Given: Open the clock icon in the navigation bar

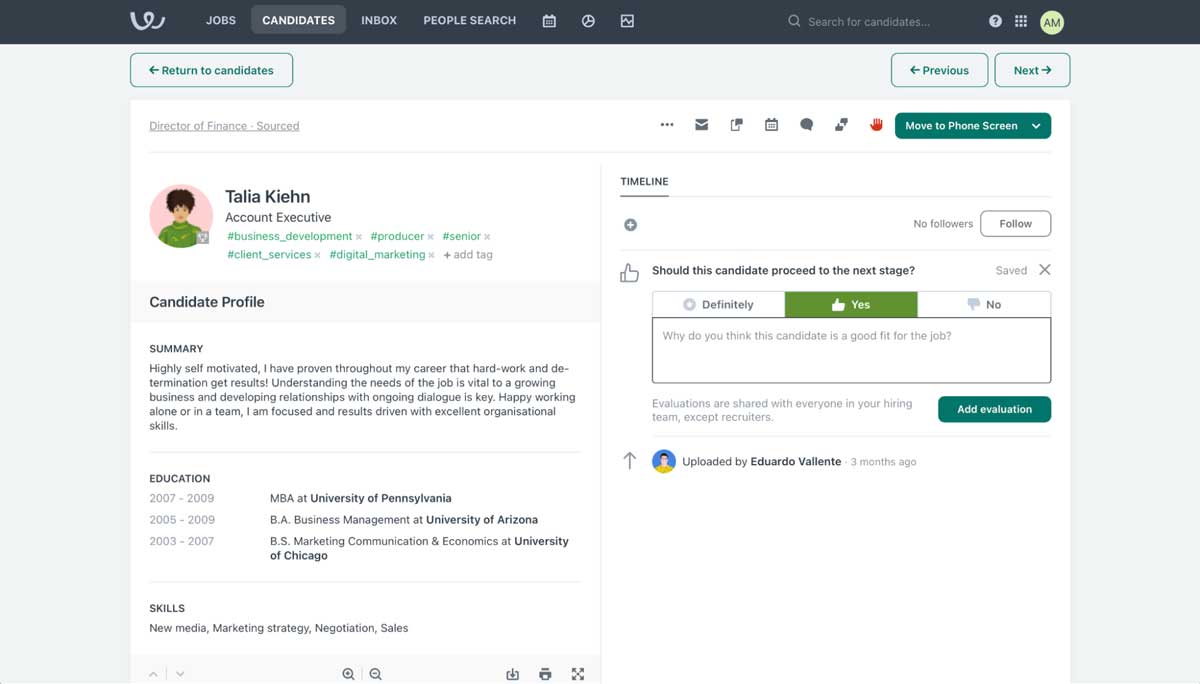Looking at the screenshot, I should click(x=589, y=20).
